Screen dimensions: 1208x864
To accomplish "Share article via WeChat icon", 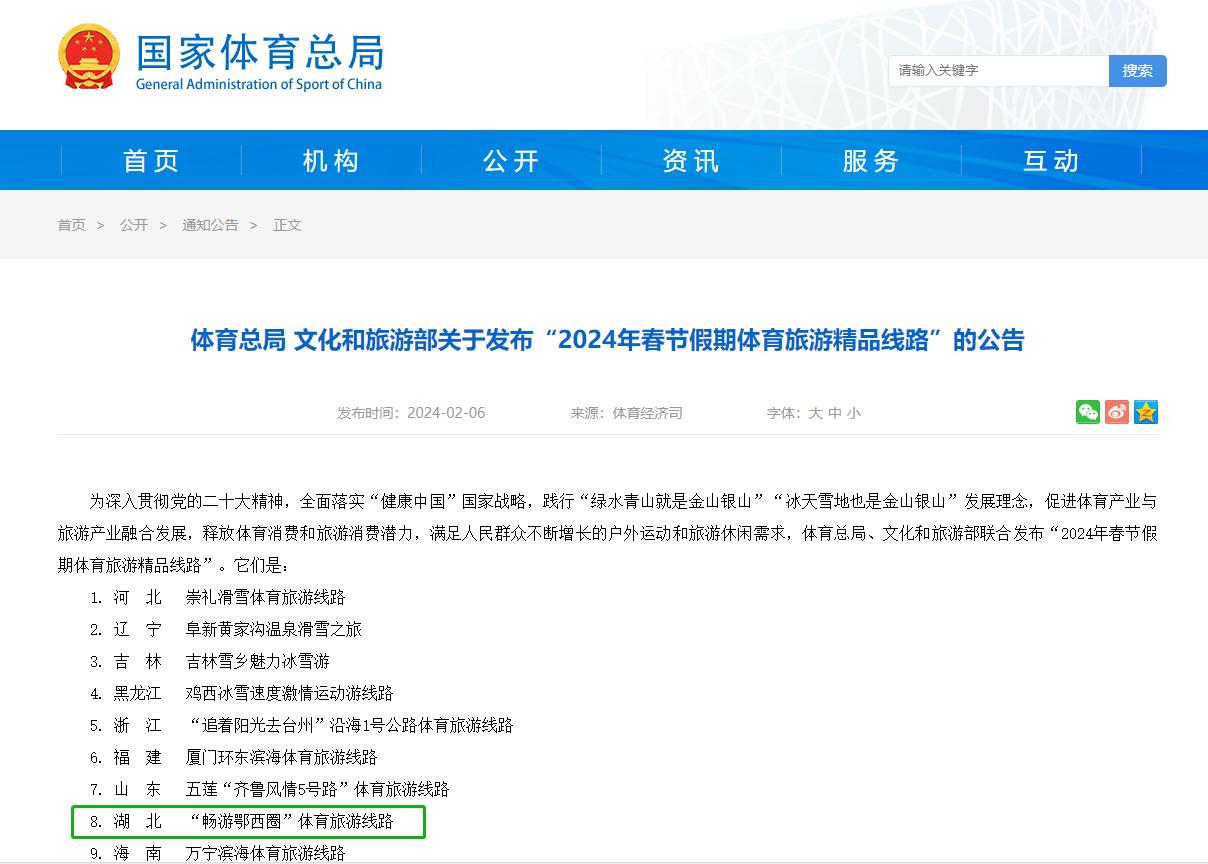I will (x=1088, y=412).
